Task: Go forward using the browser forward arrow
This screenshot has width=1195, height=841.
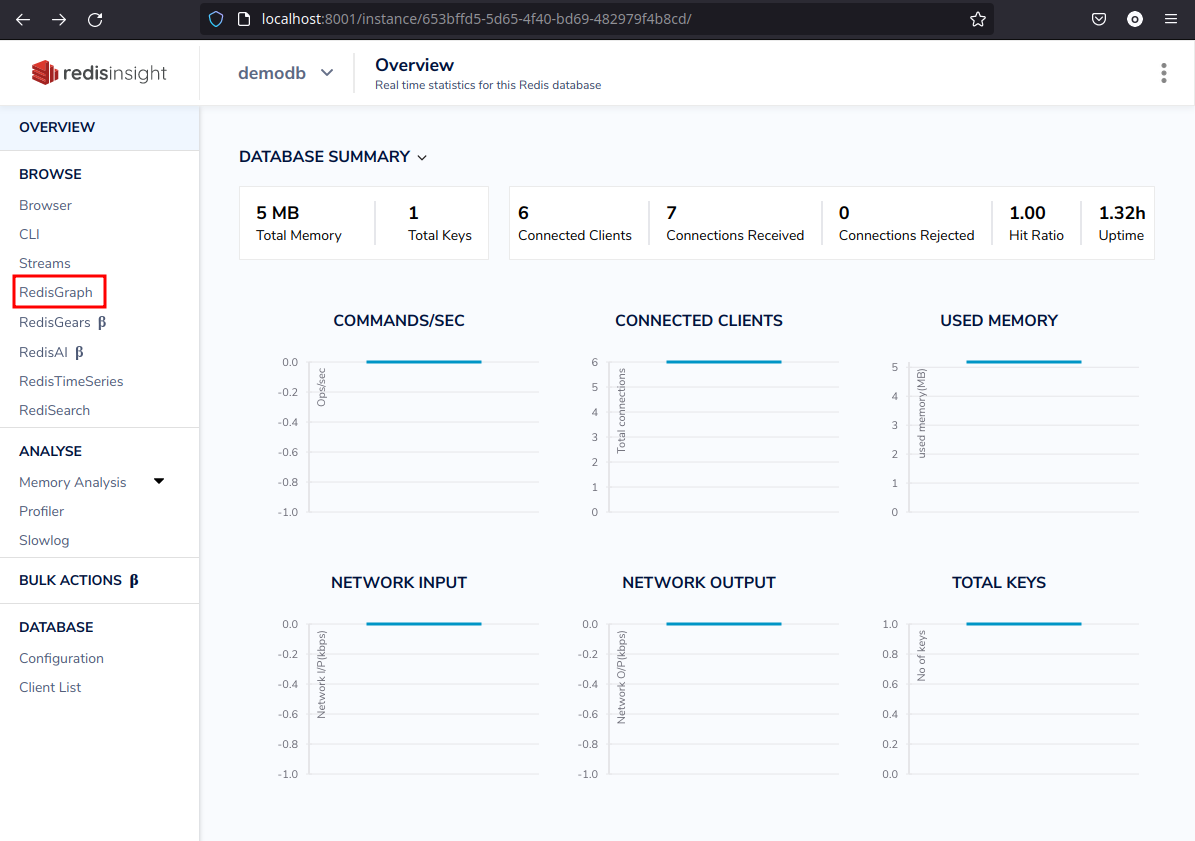Action: [59, 19]
